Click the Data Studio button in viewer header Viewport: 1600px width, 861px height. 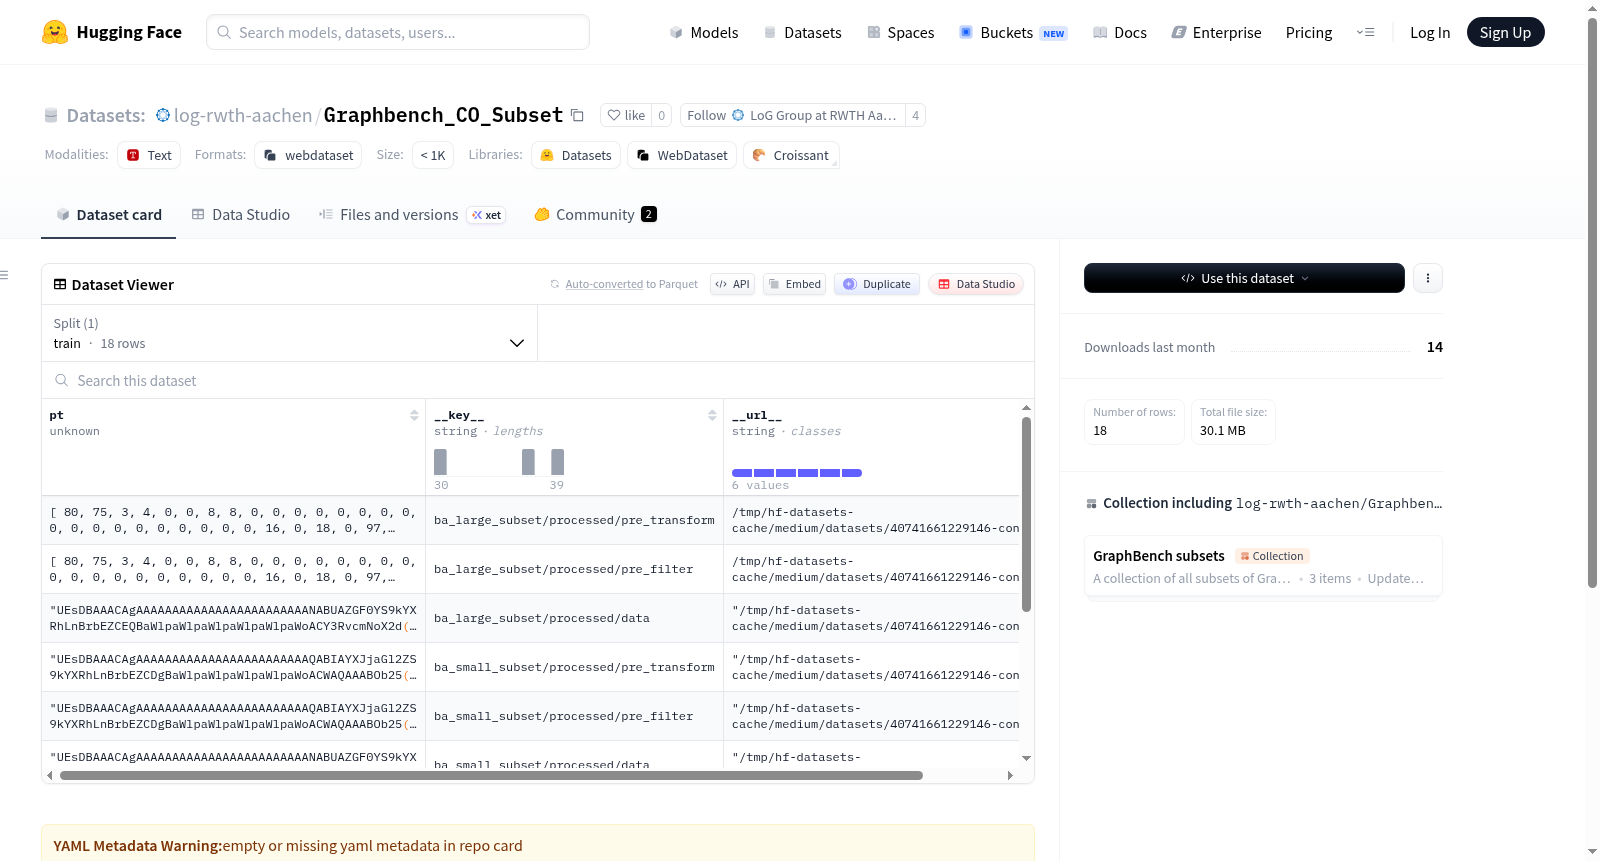tap(976, 284)
